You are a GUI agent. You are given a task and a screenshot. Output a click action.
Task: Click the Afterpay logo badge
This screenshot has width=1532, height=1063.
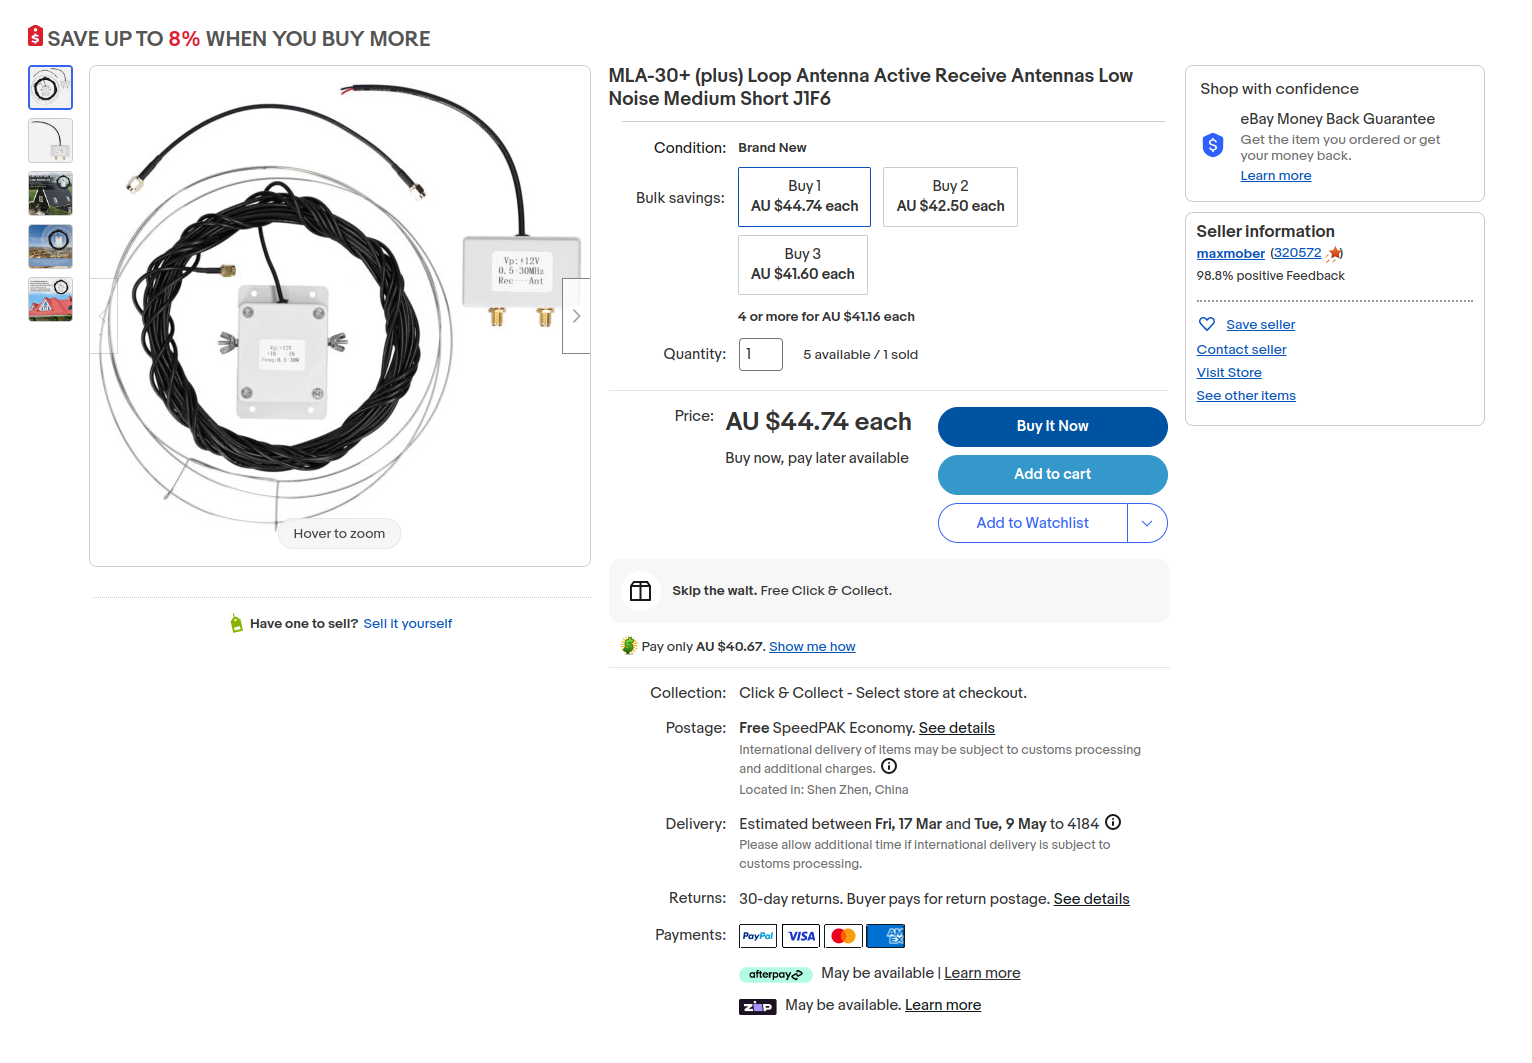(x=775, y=974)
